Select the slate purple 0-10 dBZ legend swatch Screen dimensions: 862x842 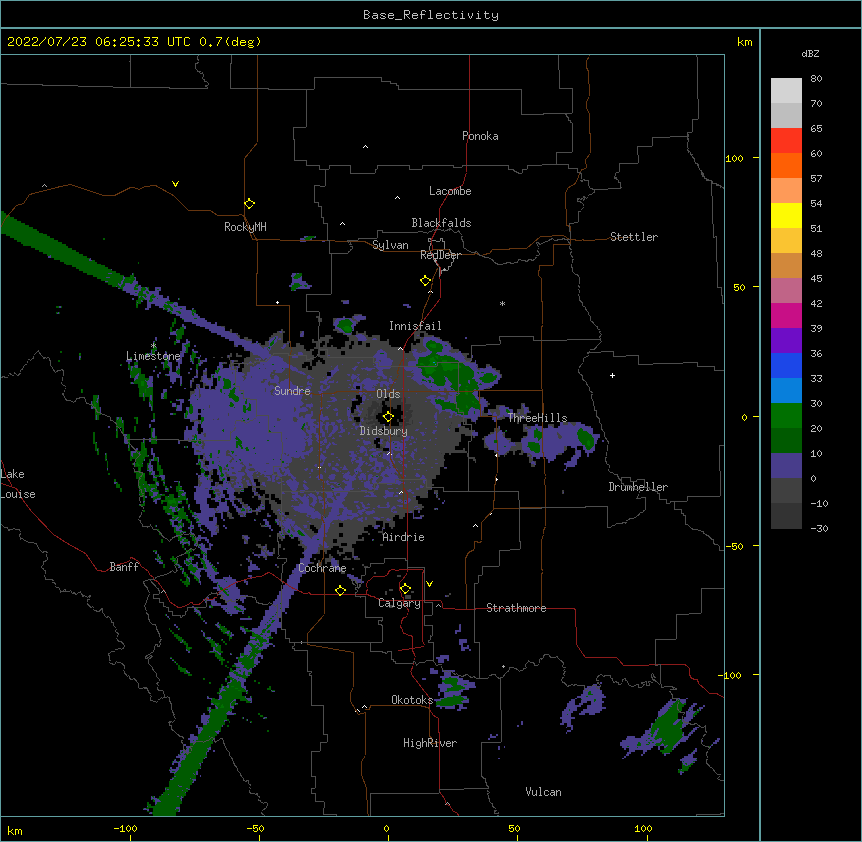coord(786,466)
